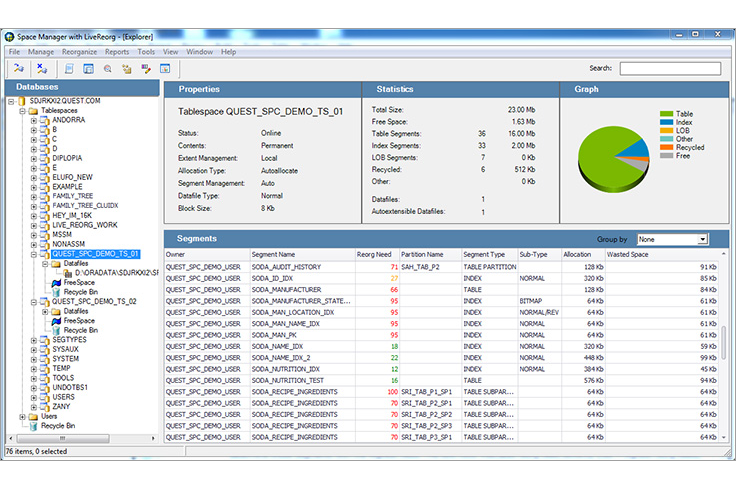Click the USERS tablespace icon

click(45, 397)
